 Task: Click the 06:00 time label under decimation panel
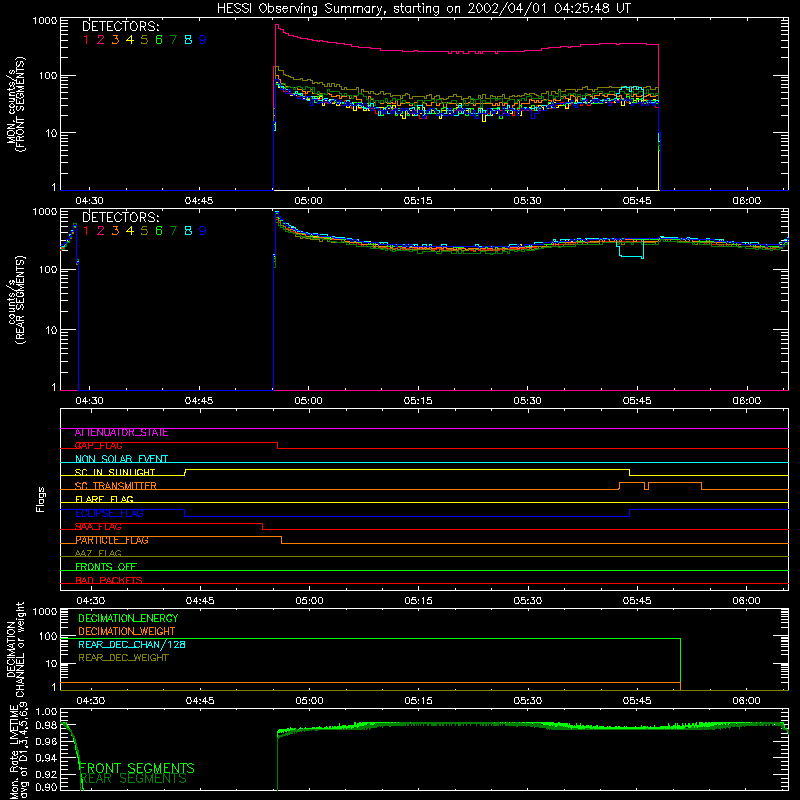point(746,701)
